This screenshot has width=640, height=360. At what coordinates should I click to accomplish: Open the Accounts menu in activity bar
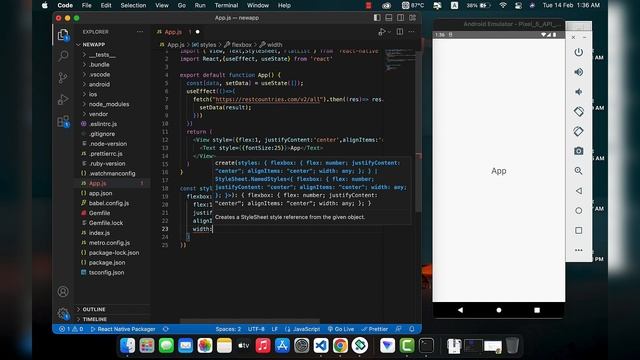tap(63, 291)
